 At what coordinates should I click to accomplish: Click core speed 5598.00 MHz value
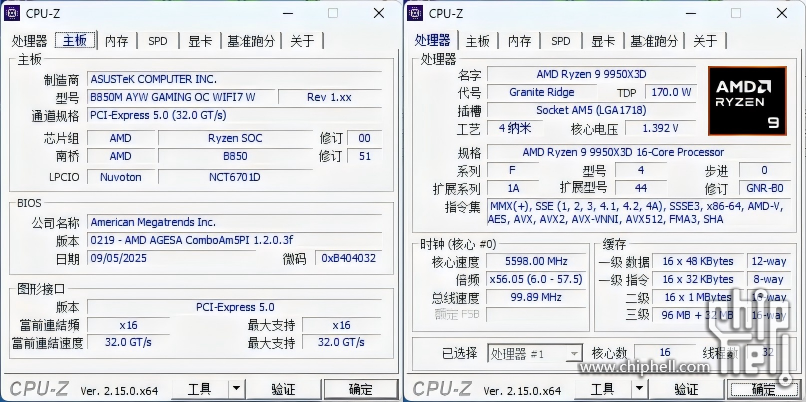[x=536, y=261]
